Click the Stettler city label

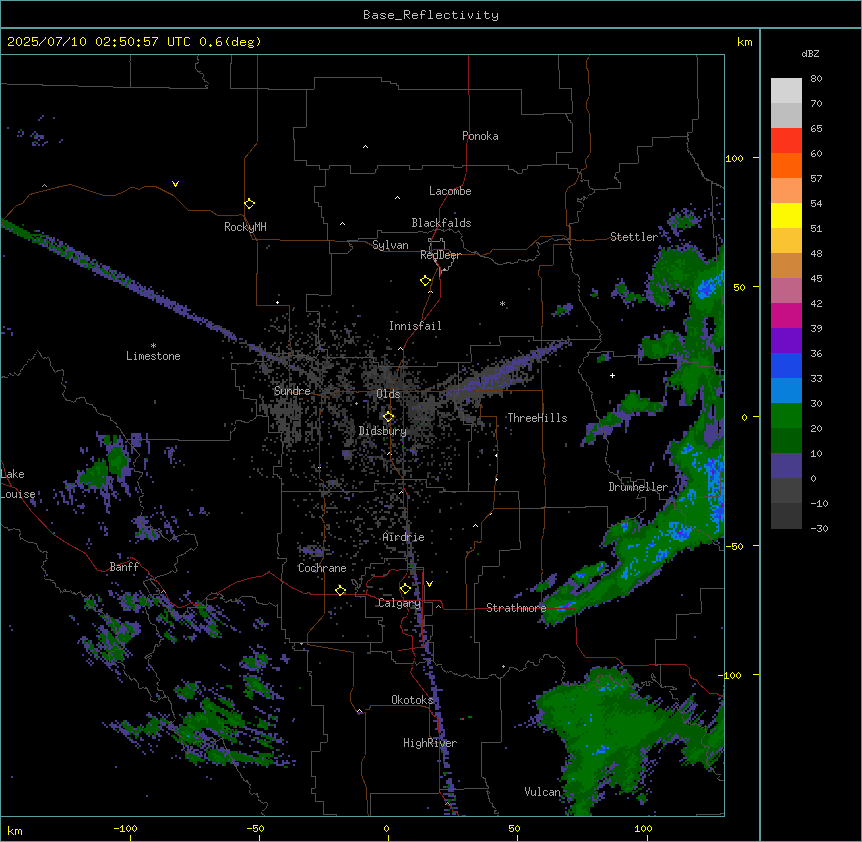point(634,237)
